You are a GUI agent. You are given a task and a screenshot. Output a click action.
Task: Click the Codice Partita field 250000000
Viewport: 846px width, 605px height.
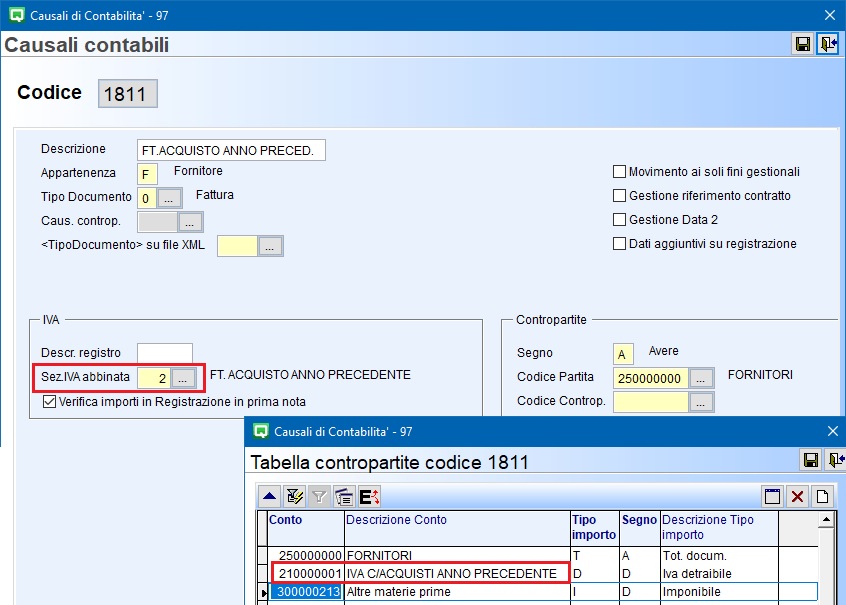[x=651, y=378]
